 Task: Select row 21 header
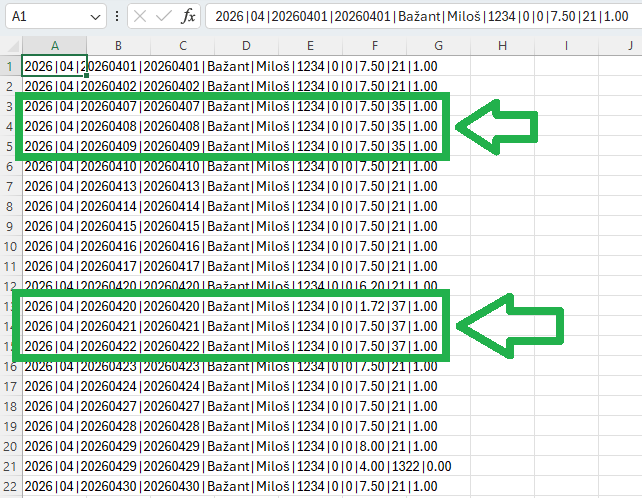pyautogui.click(x=11, y=466)
